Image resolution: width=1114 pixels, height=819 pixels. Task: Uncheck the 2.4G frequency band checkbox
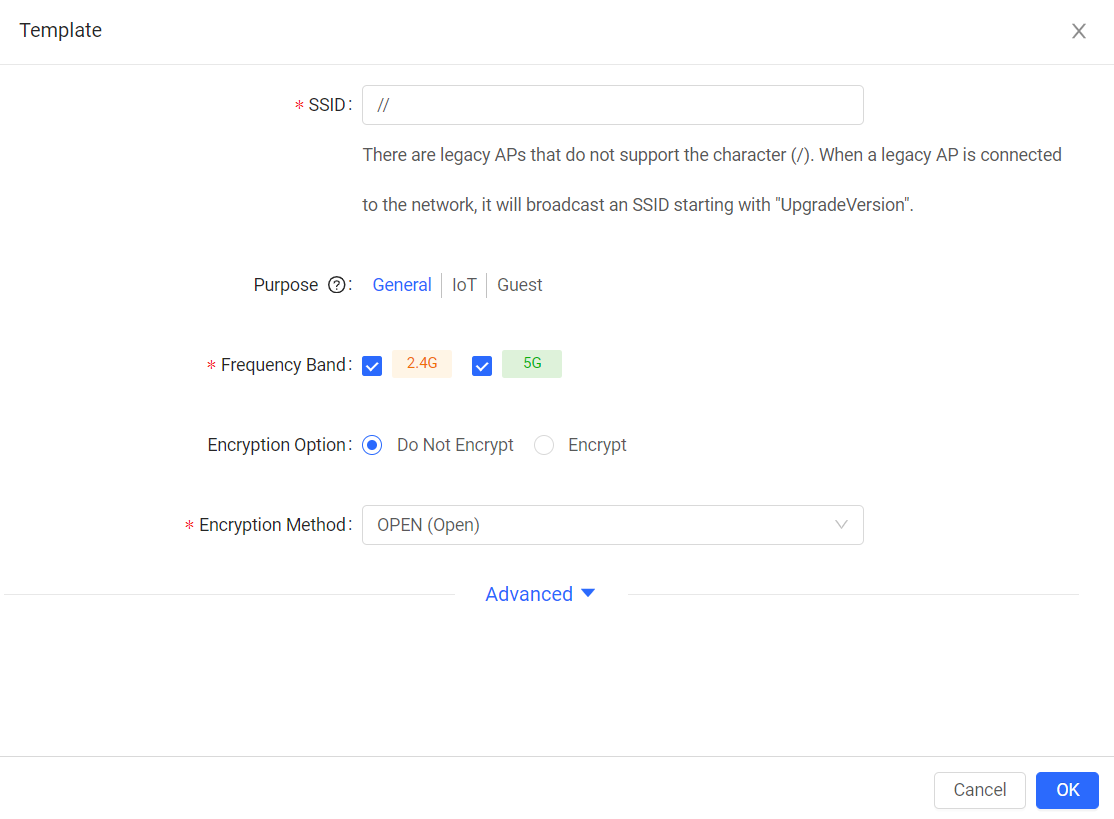click(372, 366)
